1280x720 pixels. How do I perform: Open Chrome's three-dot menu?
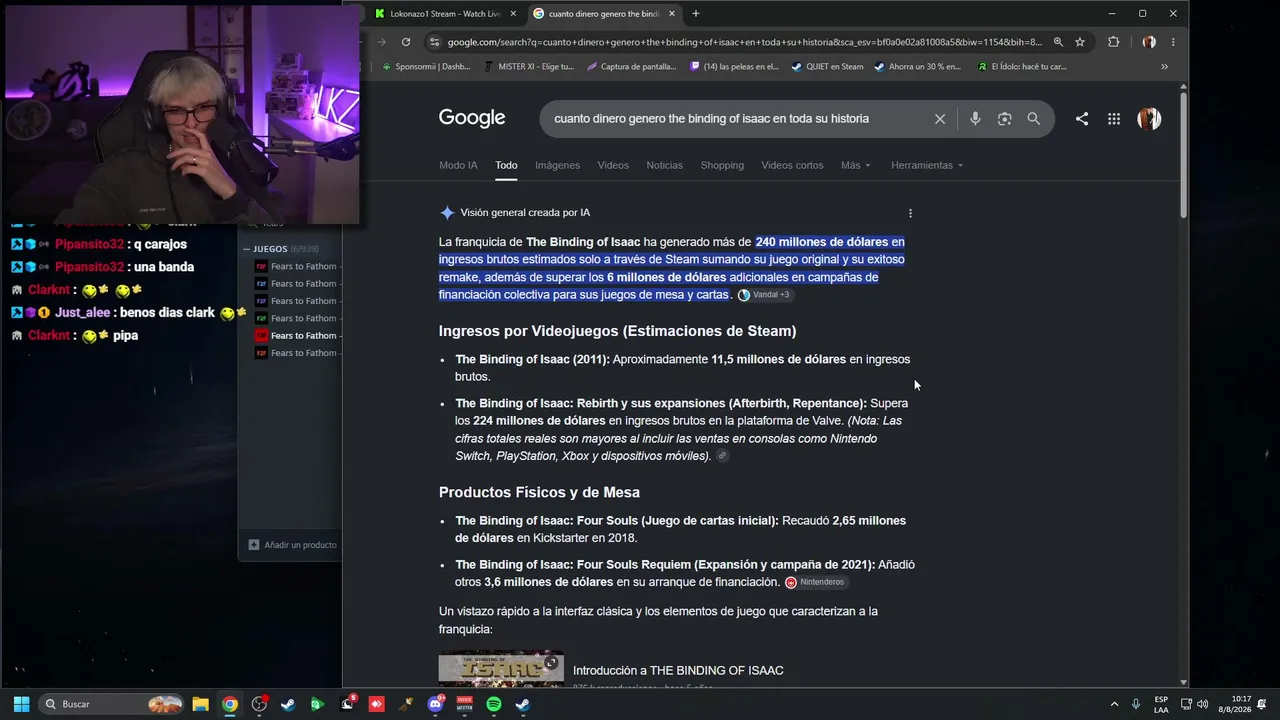click(1173, 42)
